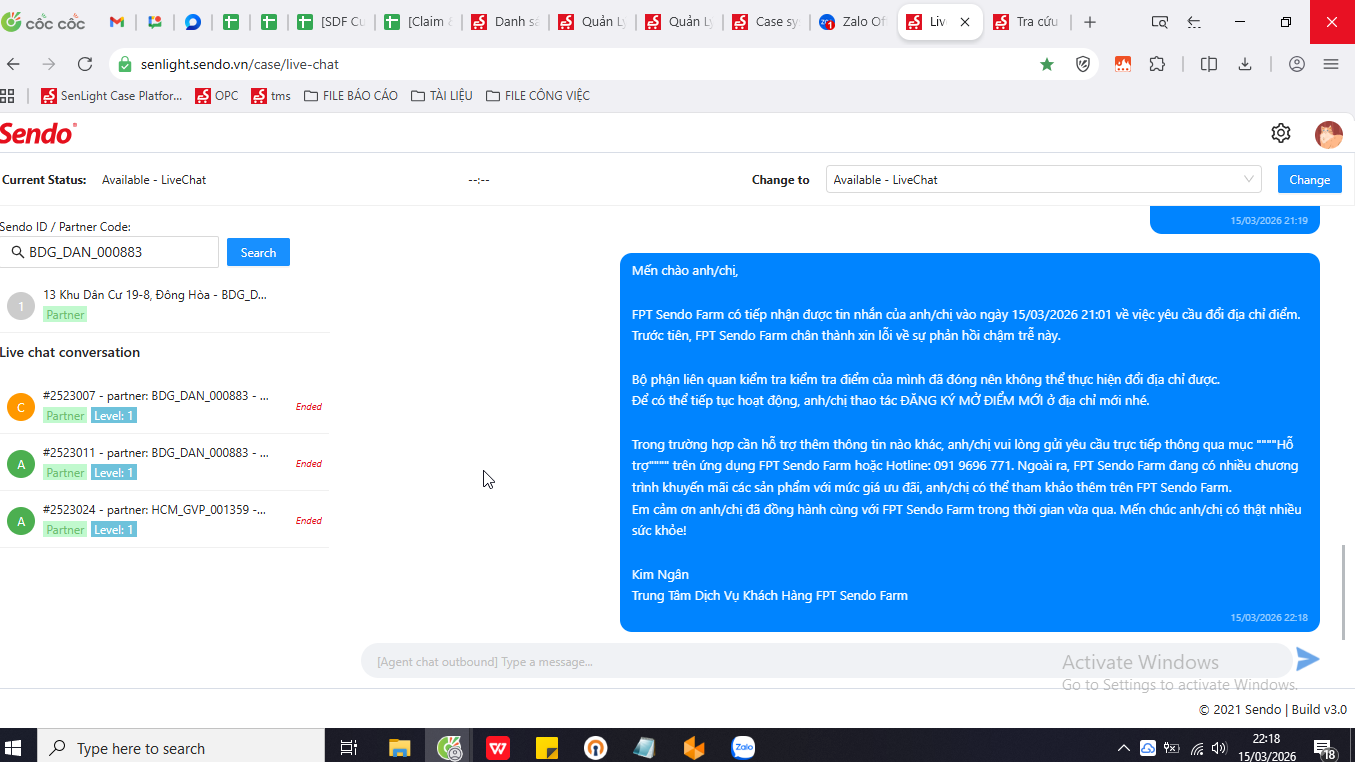Switch to the Claim spreadsheet tab
The image size is (1355, 762).
coord(419,22)
